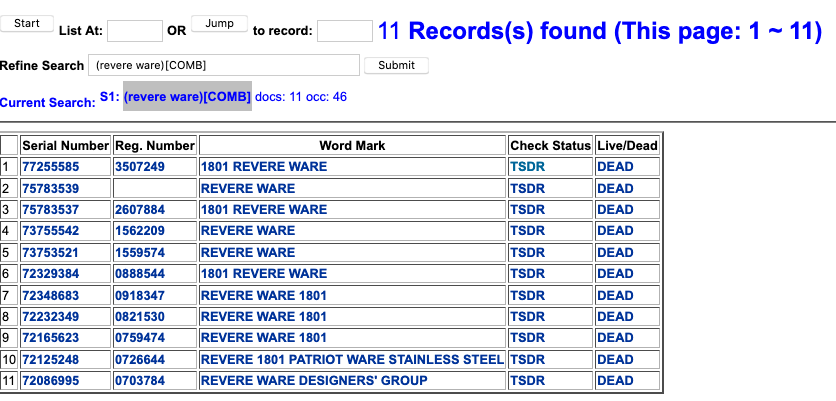Screen dimensions: 836x401
Task: Check TSDR status for serial 72125248
Action: (528, 359)
